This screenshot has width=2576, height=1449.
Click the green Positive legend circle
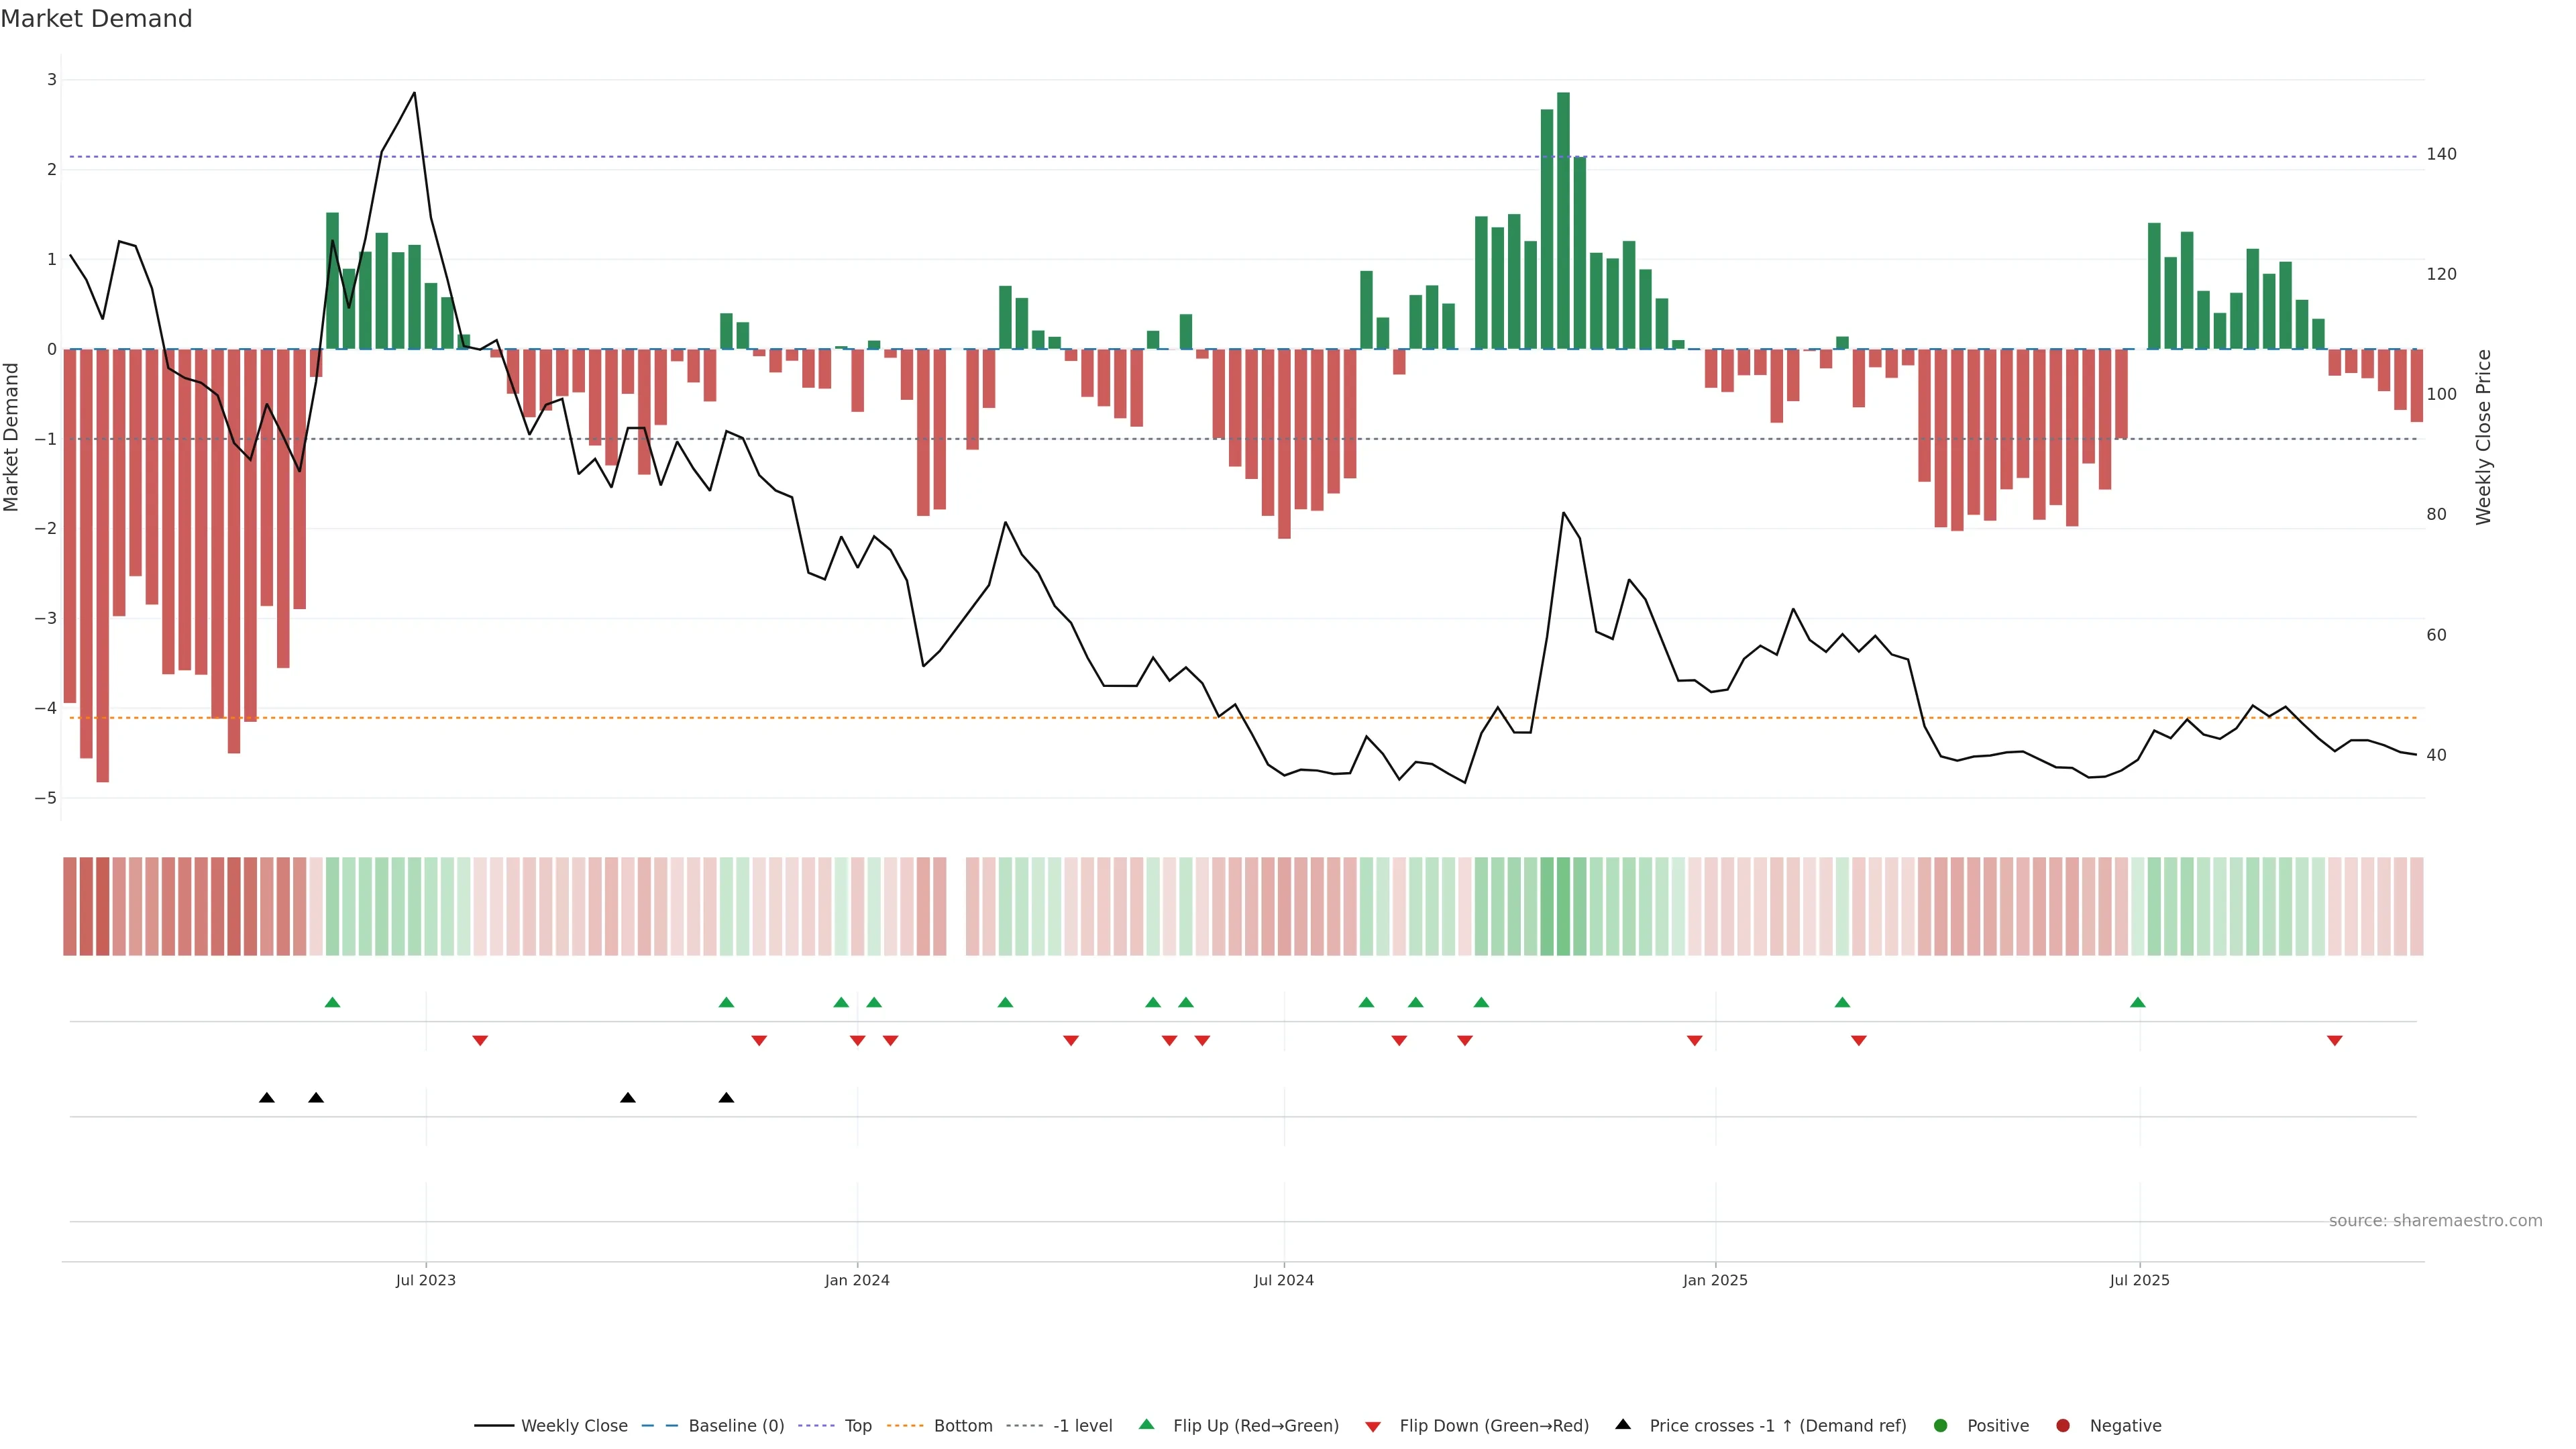coord(1941,1425)
